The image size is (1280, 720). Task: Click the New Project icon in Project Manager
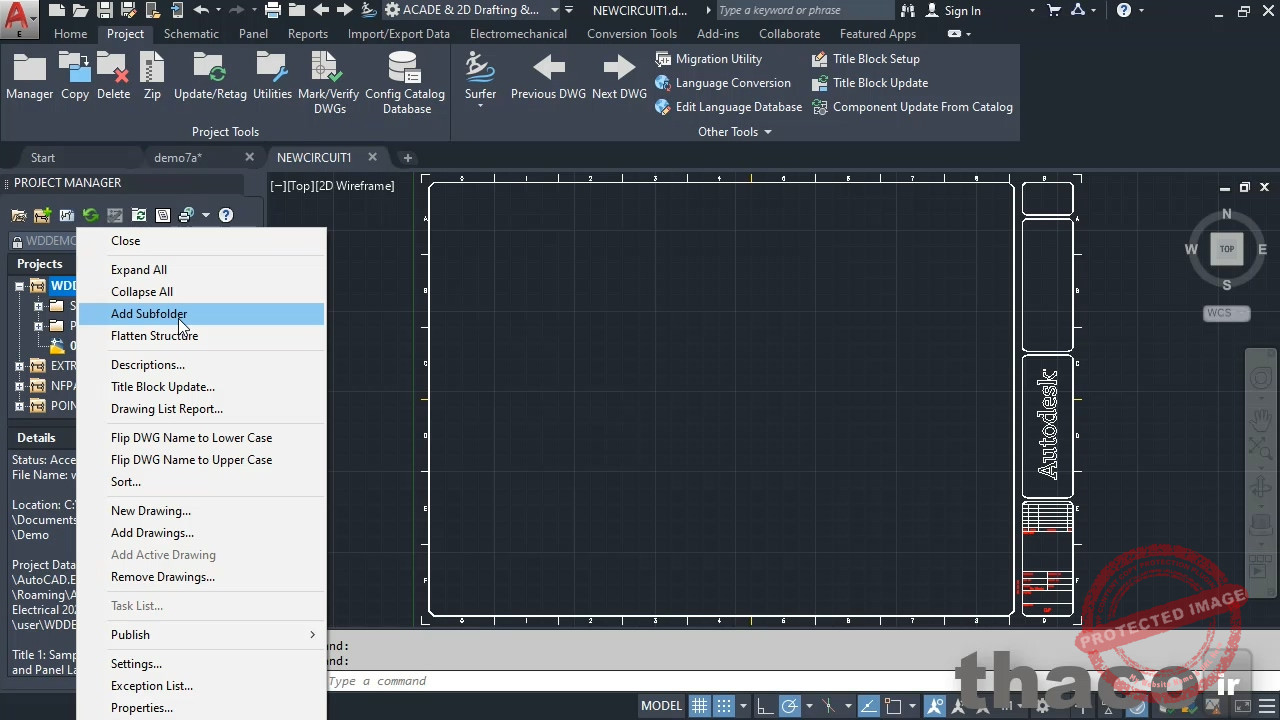click(42, 215)
